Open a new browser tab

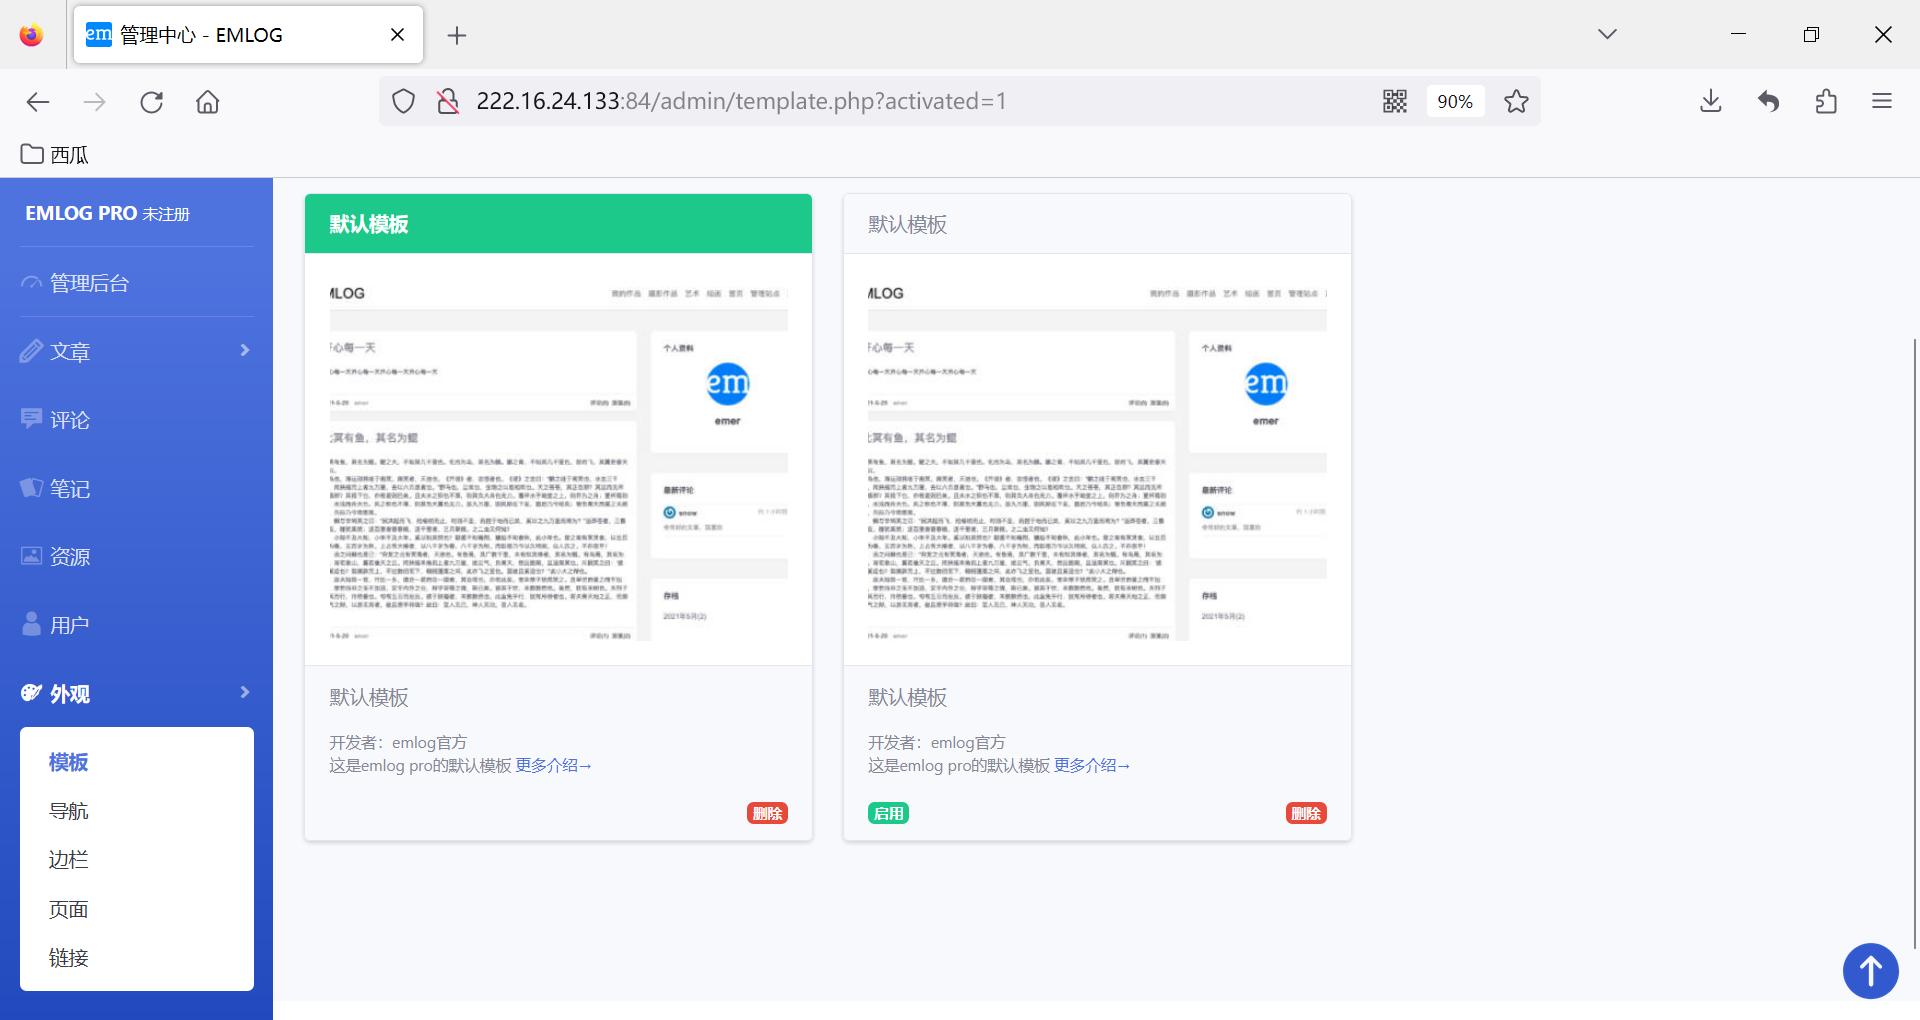click(x=457, y=35)
